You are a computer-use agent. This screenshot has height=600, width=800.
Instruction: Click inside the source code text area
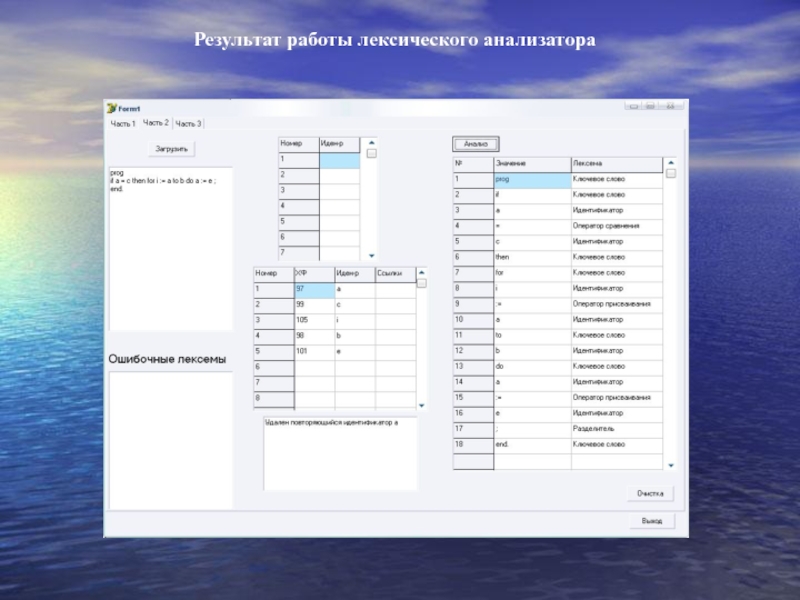coord(171,248)
